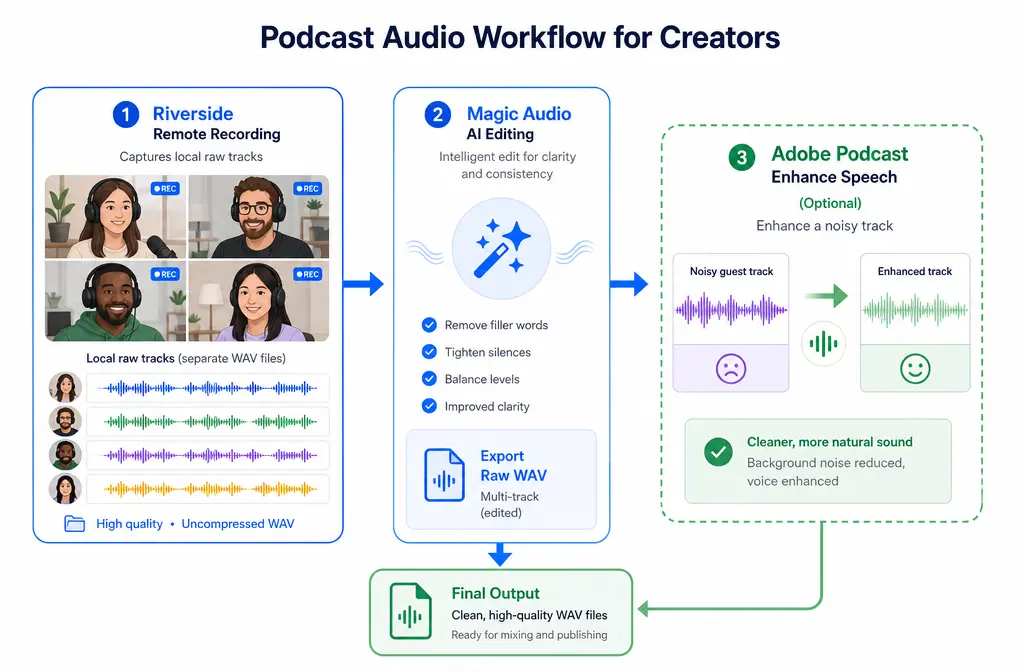This screenshot has height=672, width=1024.
Task: Select the green hoodie man video tile
Action: [x=116, y=301]
